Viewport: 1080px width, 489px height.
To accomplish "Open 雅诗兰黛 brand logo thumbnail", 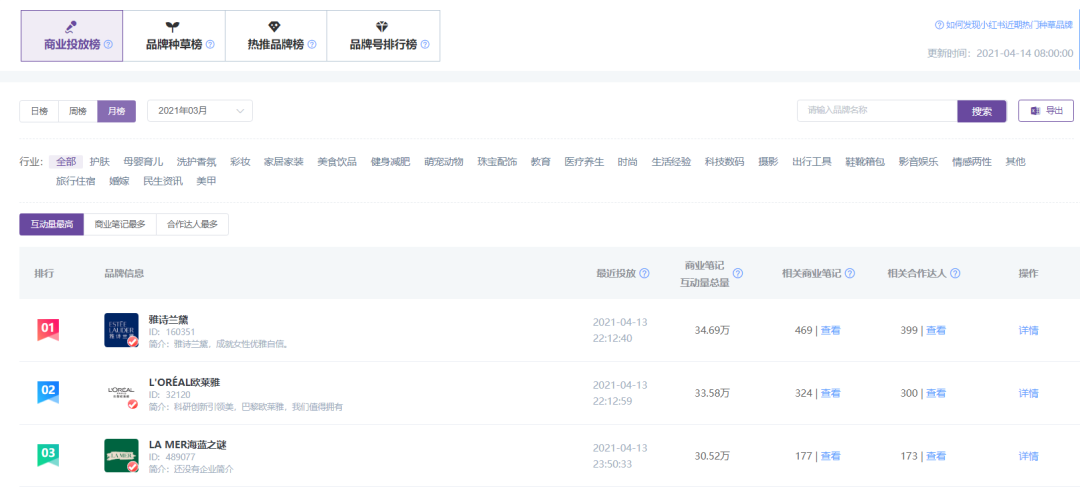I will point(121,330).
